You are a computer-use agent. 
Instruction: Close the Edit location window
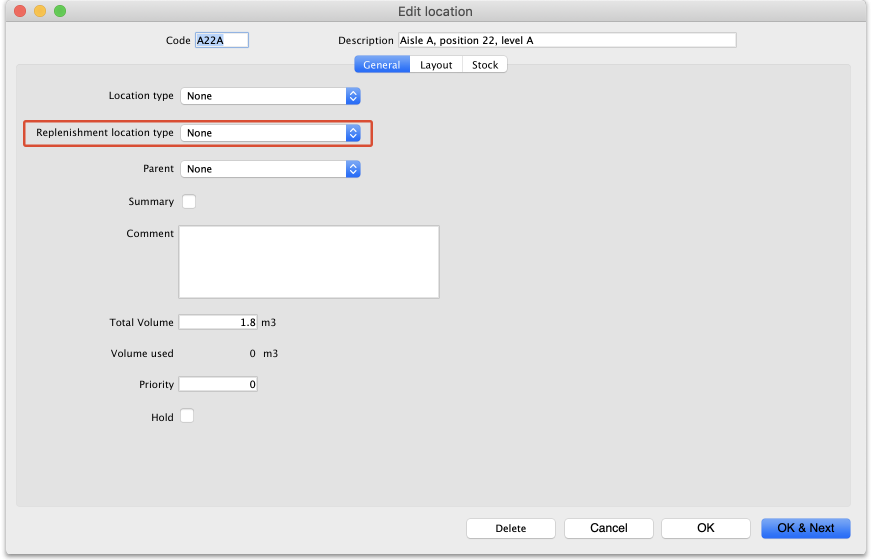[20, 11]
